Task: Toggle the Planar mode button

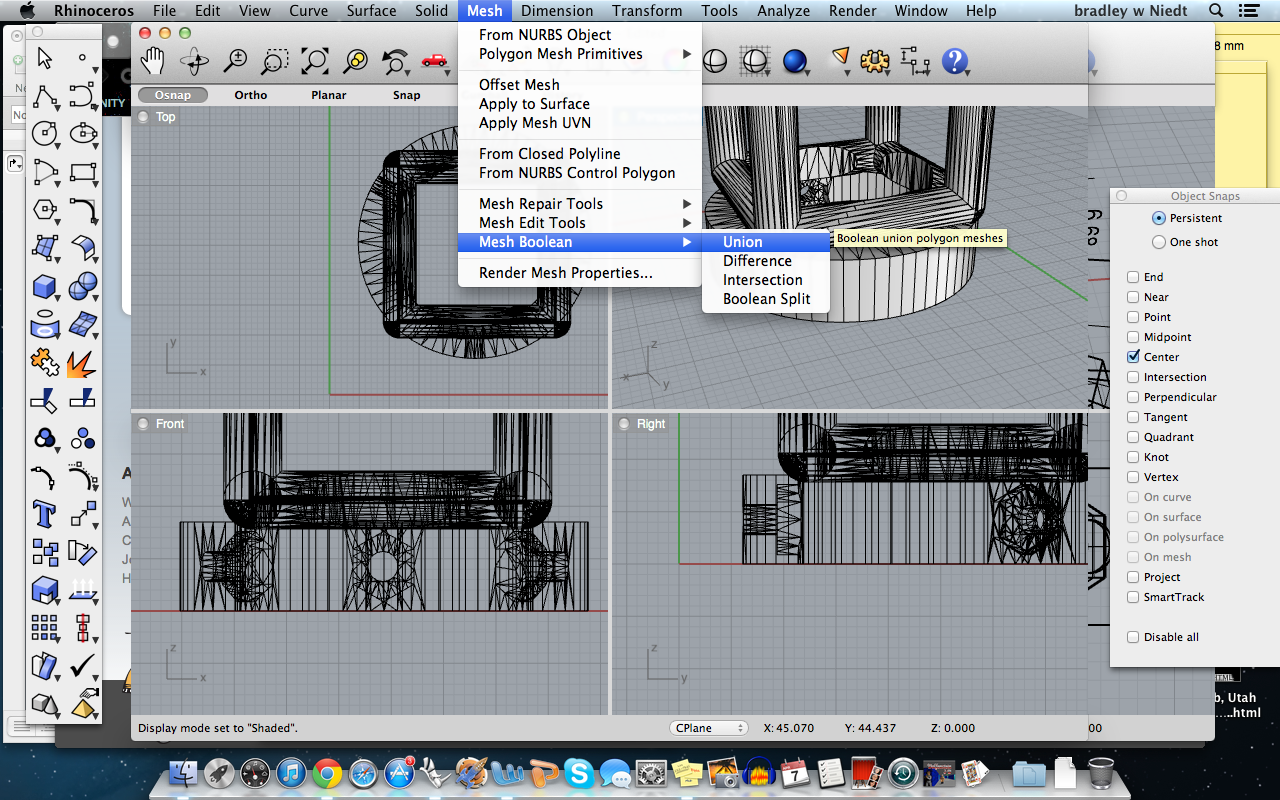Action: point(329,95)
